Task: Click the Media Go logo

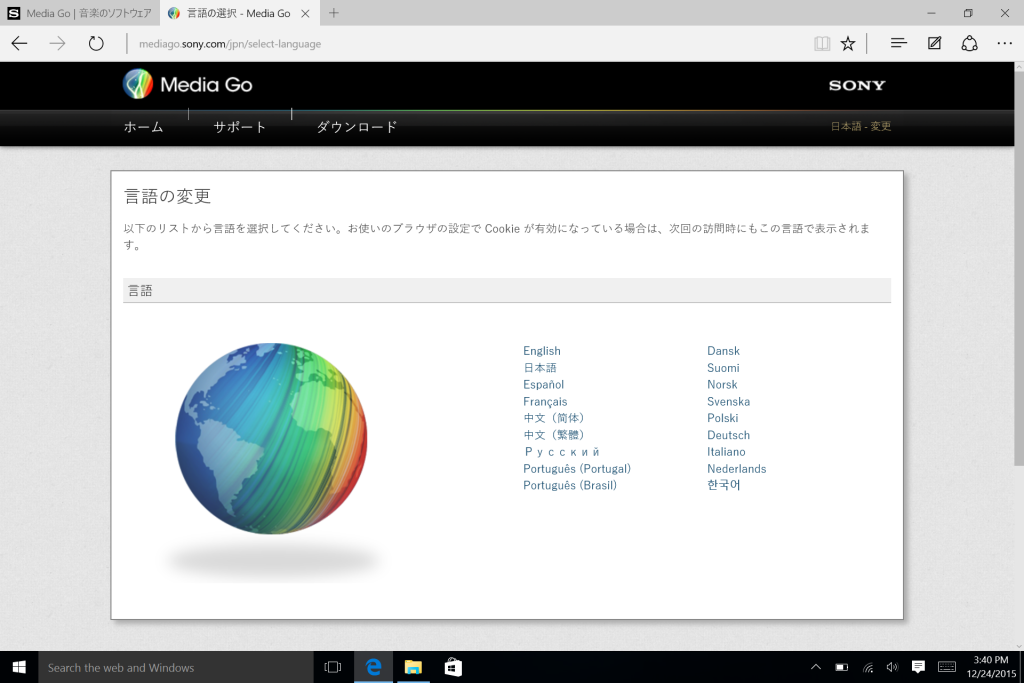Action: click(187, 84)
